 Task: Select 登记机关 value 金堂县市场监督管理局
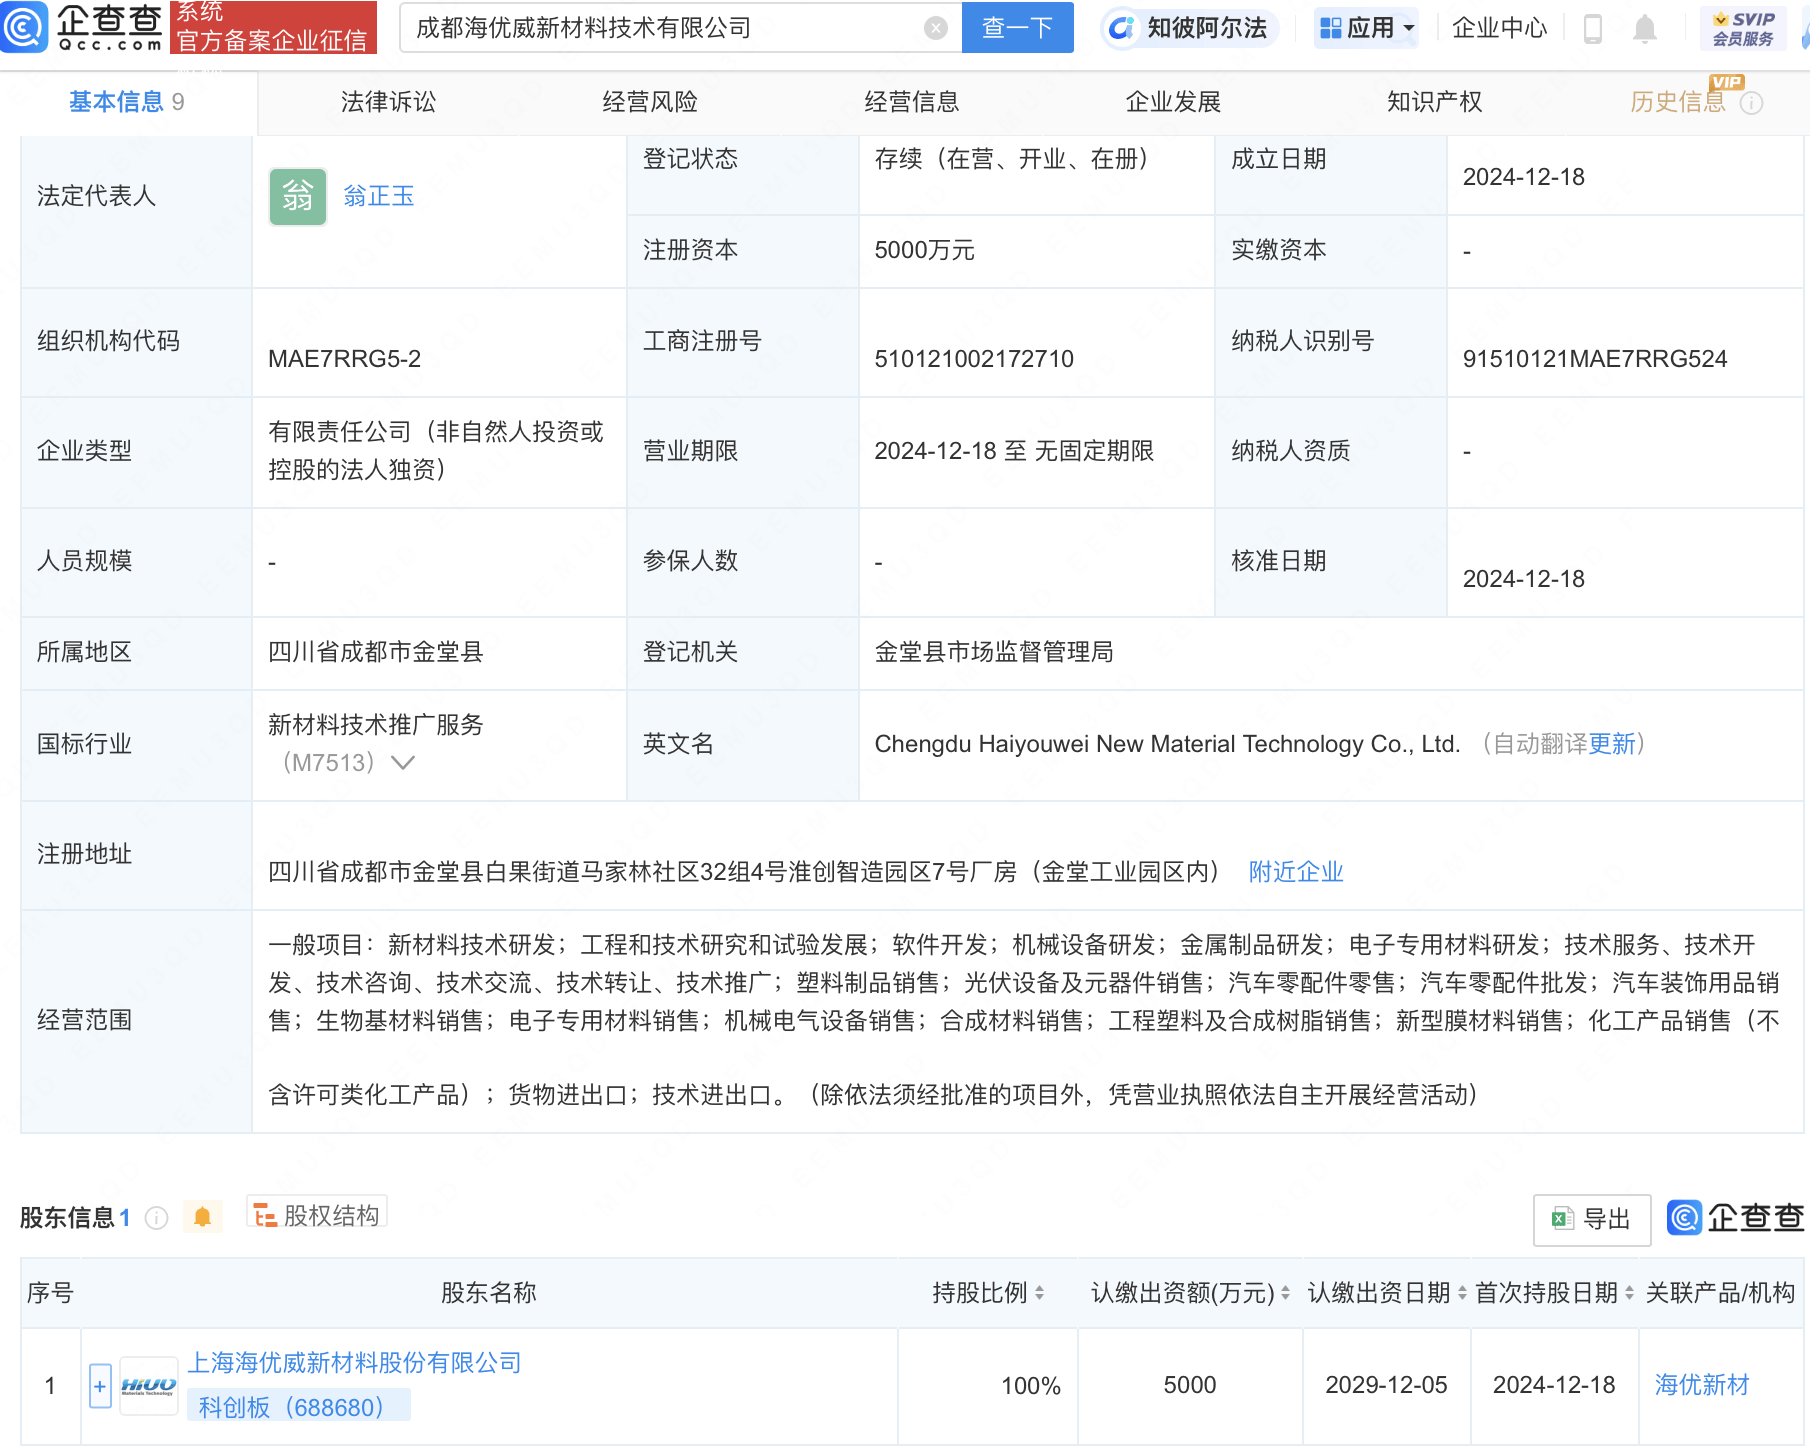pyautogui.click(x=994, y=652)
